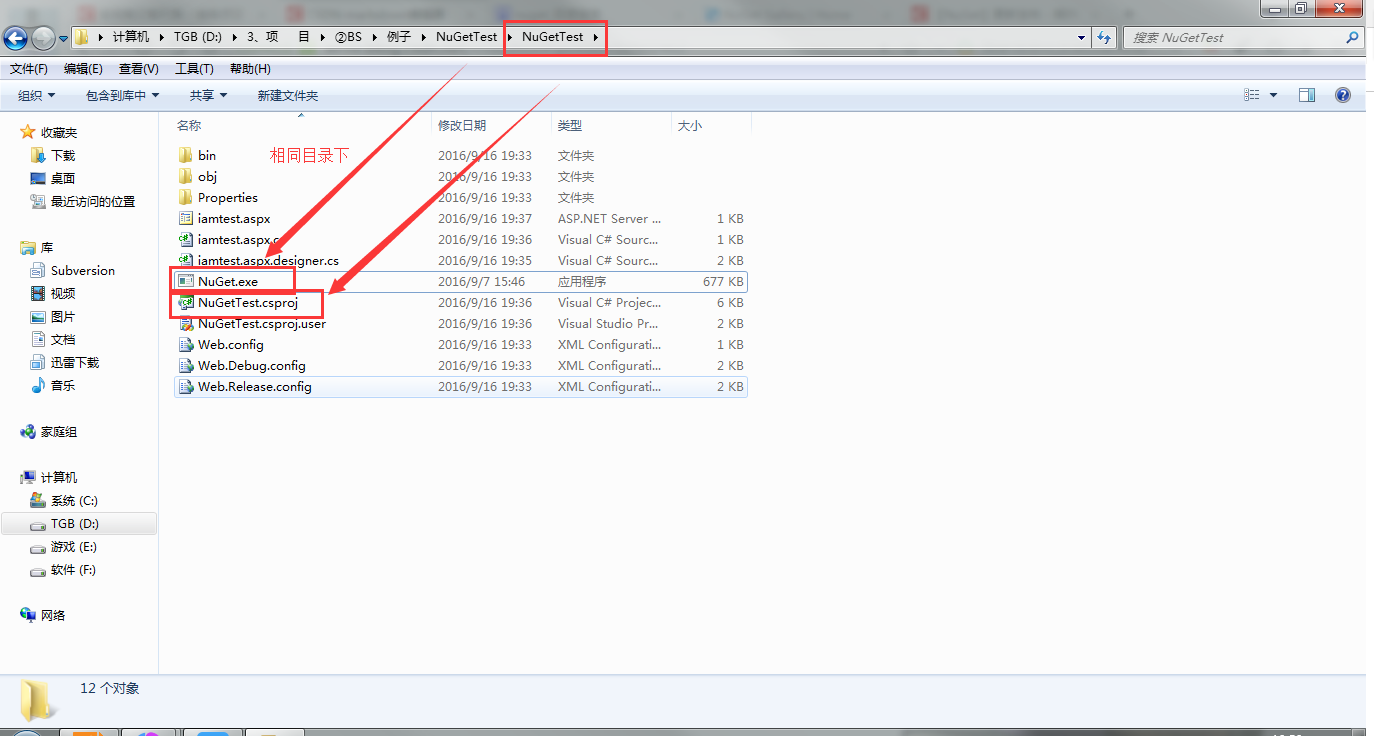1374x736 pixels.
Task: Open 图片 library in navigation pane
Action: 63,316
